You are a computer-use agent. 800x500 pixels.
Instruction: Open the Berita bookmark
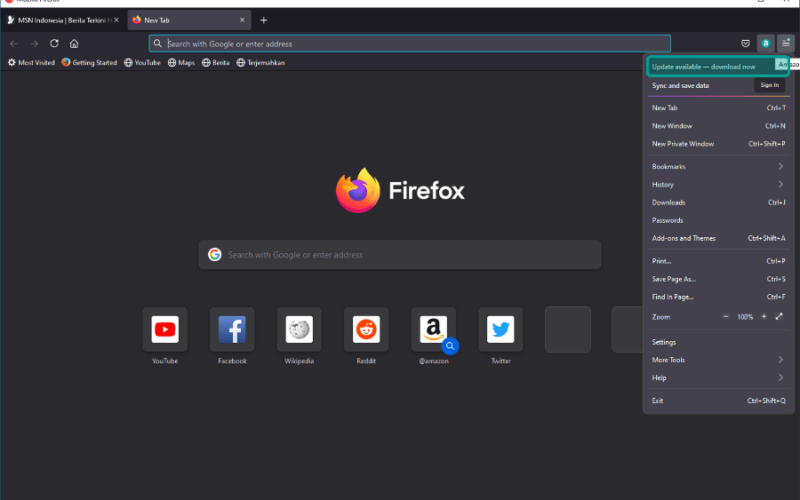click(216, 63)
